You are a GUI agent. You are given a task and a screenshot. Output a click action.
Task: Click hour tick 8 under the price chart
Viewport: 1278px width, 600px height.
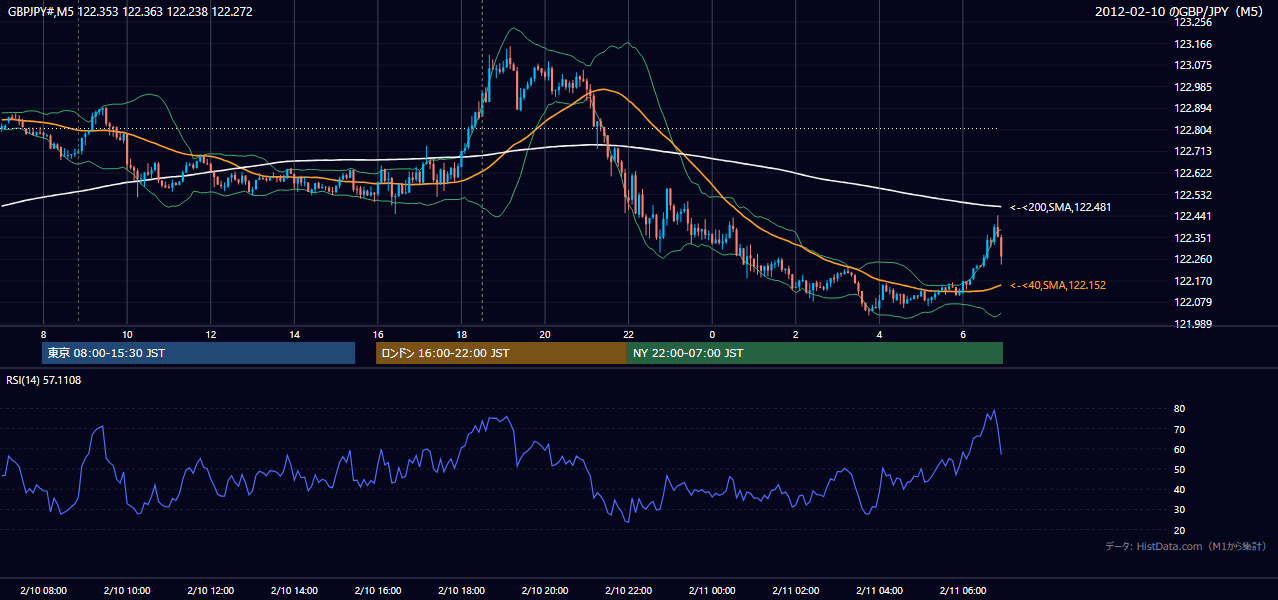coord(43,334)
